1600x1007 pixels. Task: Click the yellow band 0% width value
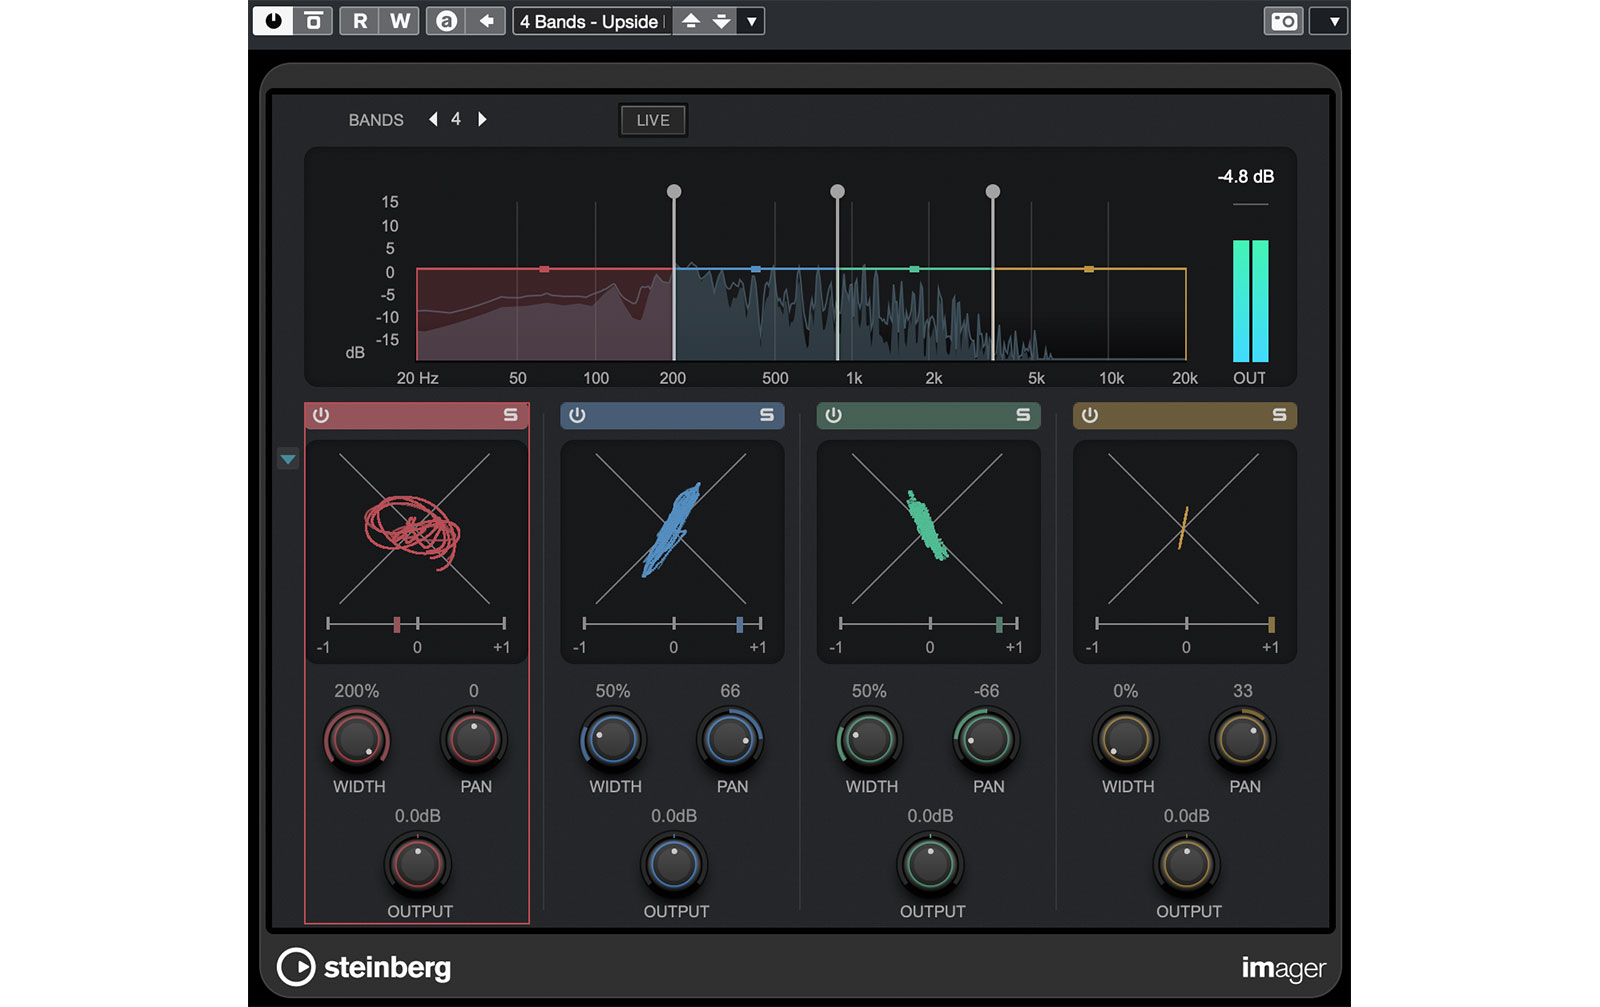click(1125, 691)
